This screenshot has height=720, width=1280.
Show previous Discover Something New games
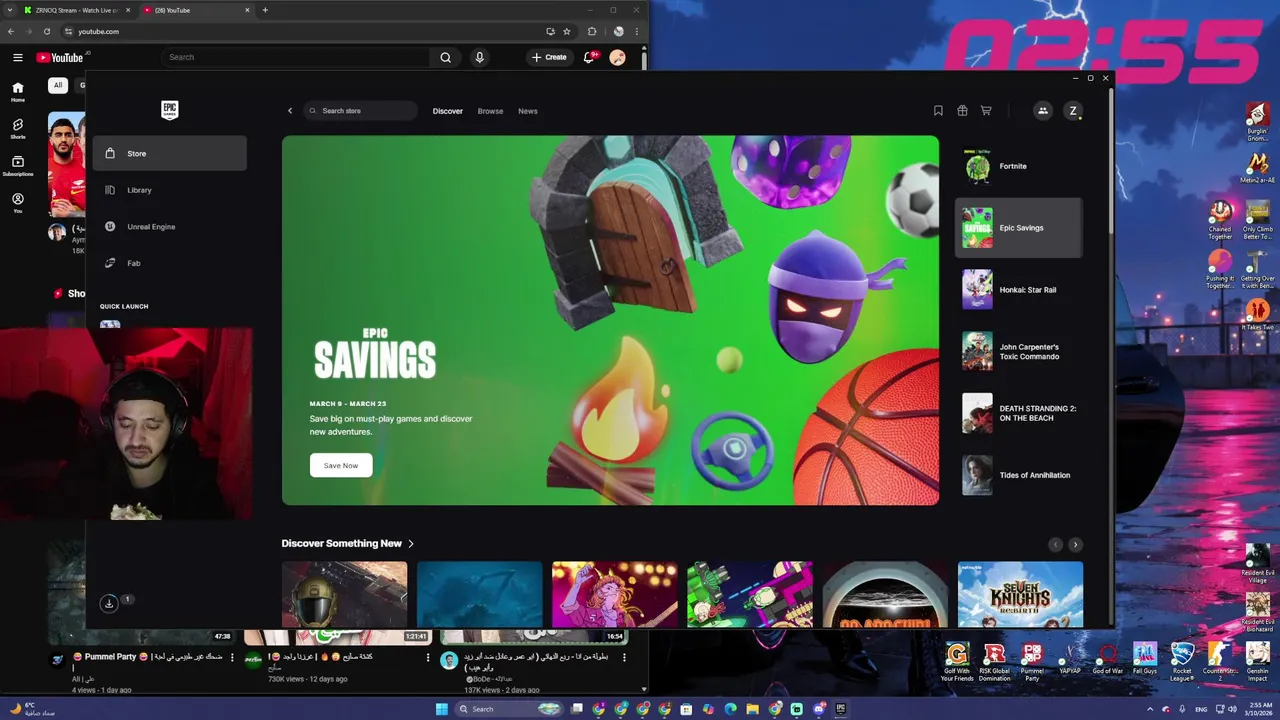(1055, 545)
